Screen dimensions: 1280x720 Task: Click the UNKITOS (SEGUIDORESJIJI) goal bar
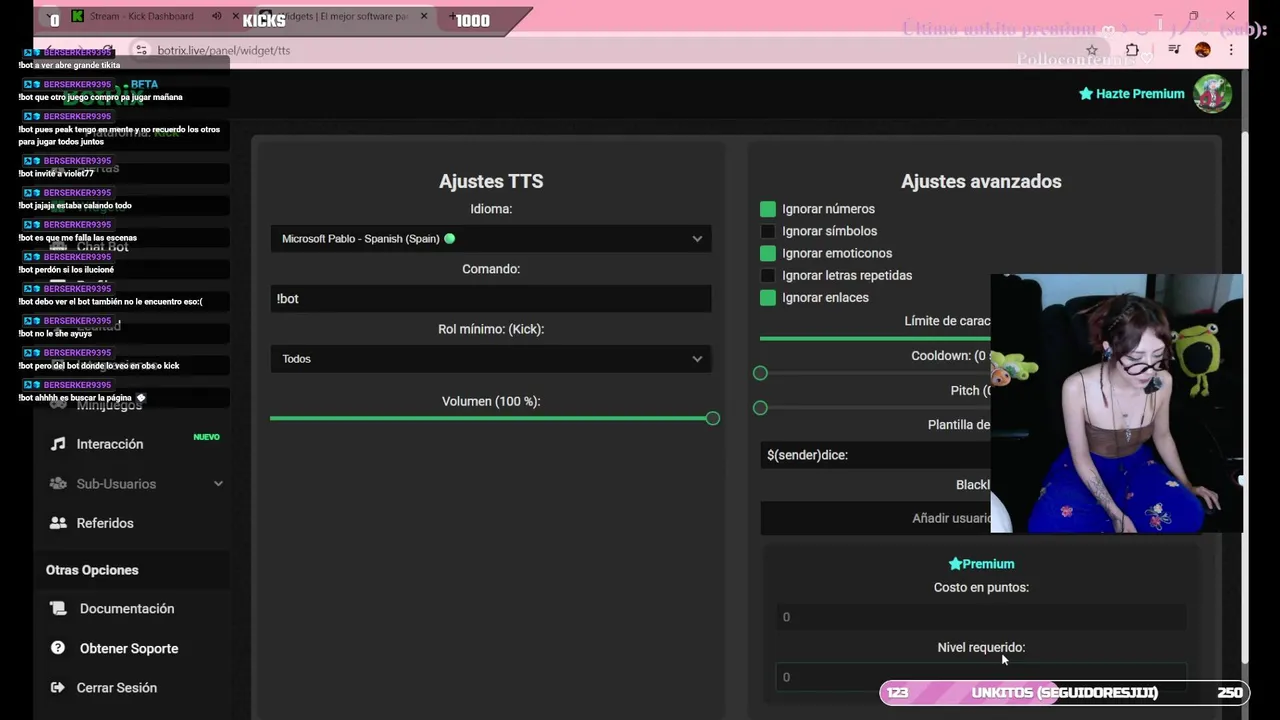point(1064,692)
